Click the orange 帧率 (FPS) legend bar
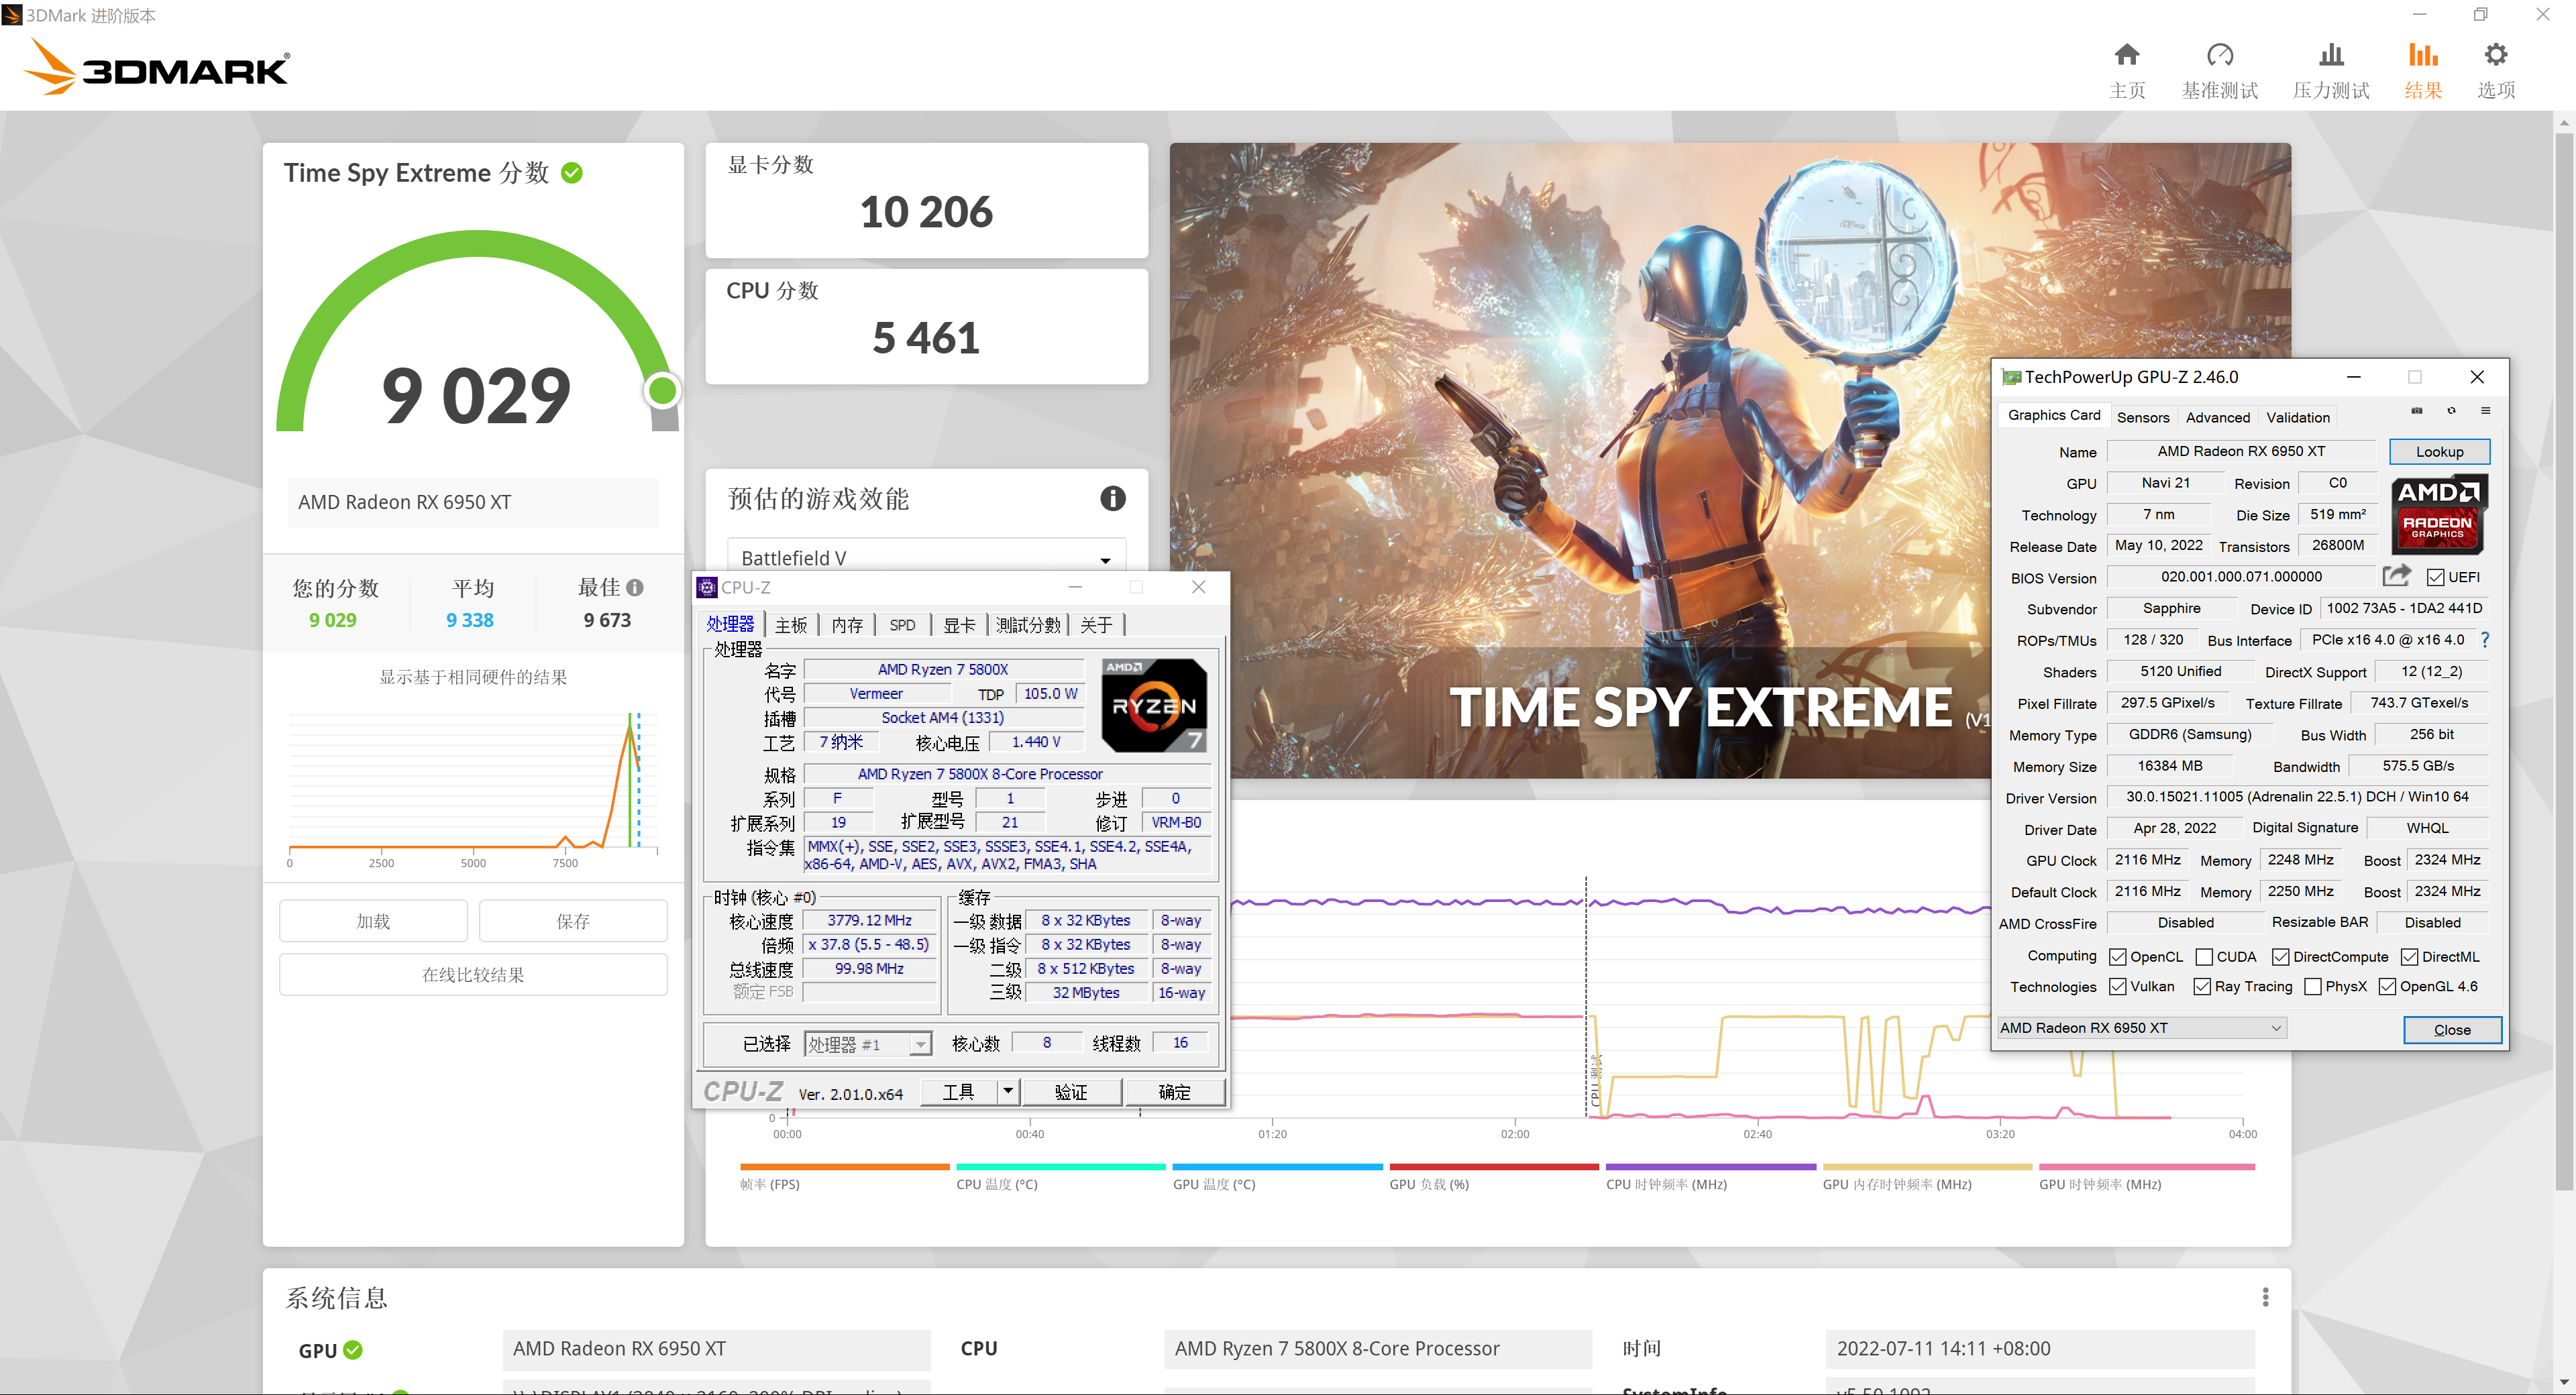 pyautogui.click(x=844, y=1167)
